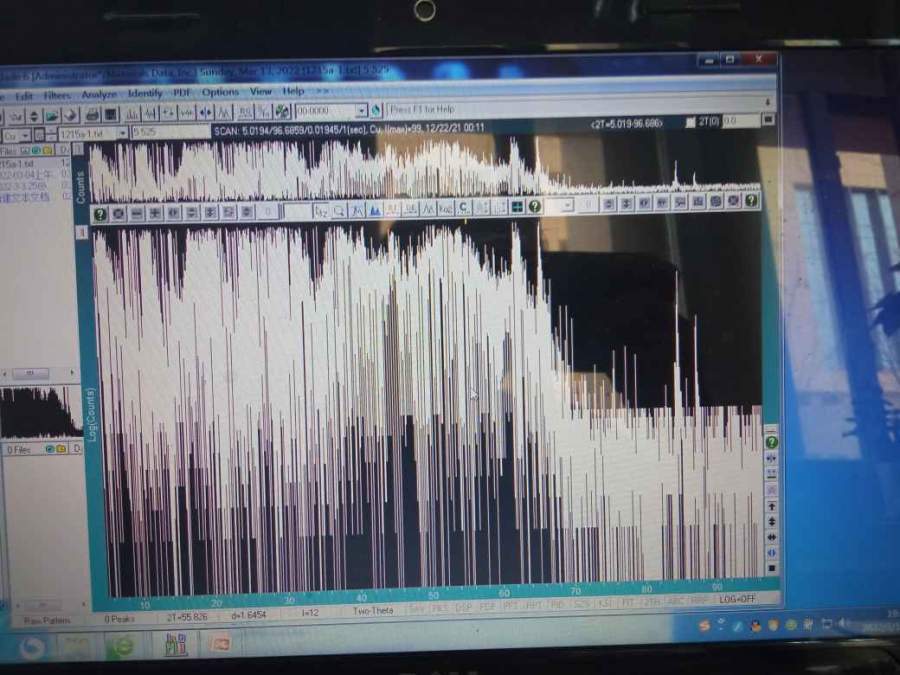Screen dimensions: 900x675
Task: Click the green browser icon in taskbar
Action: [x=122, y=646]
